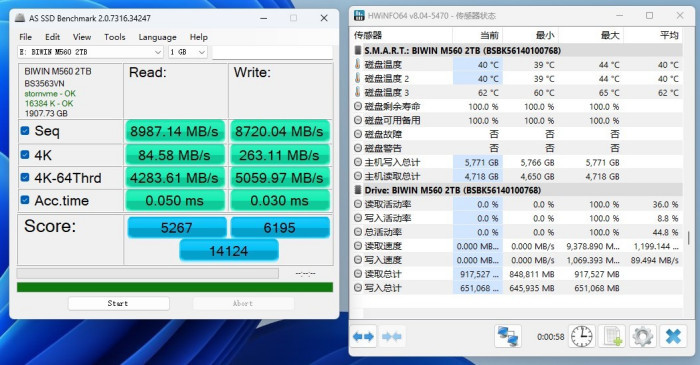
Task: Click the icon next to 磁盘剩余寿命
Action: point(358,107)
